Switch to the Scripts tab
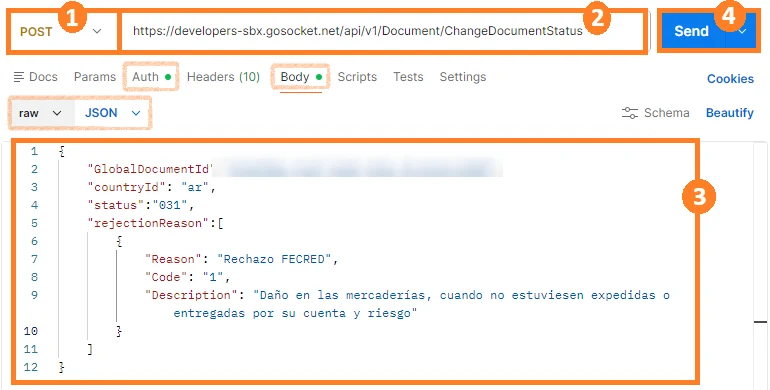770x390 pixels. pyautogui.click(x=357, y=77)
